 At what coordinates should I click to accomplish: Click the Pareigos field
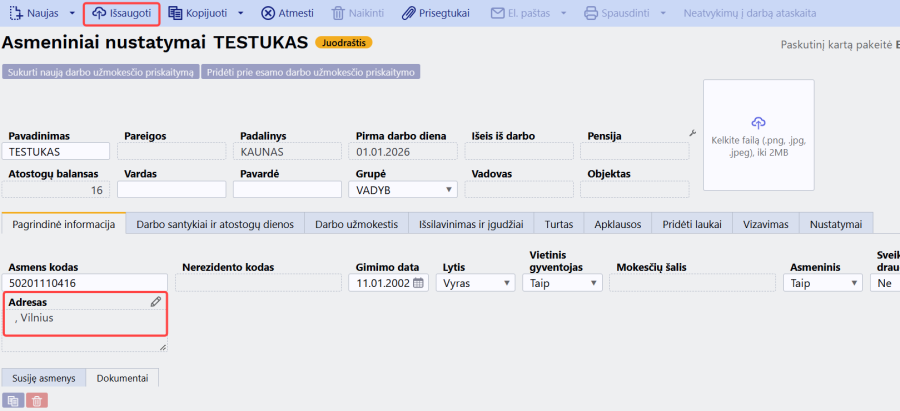[x=172, y=152]
